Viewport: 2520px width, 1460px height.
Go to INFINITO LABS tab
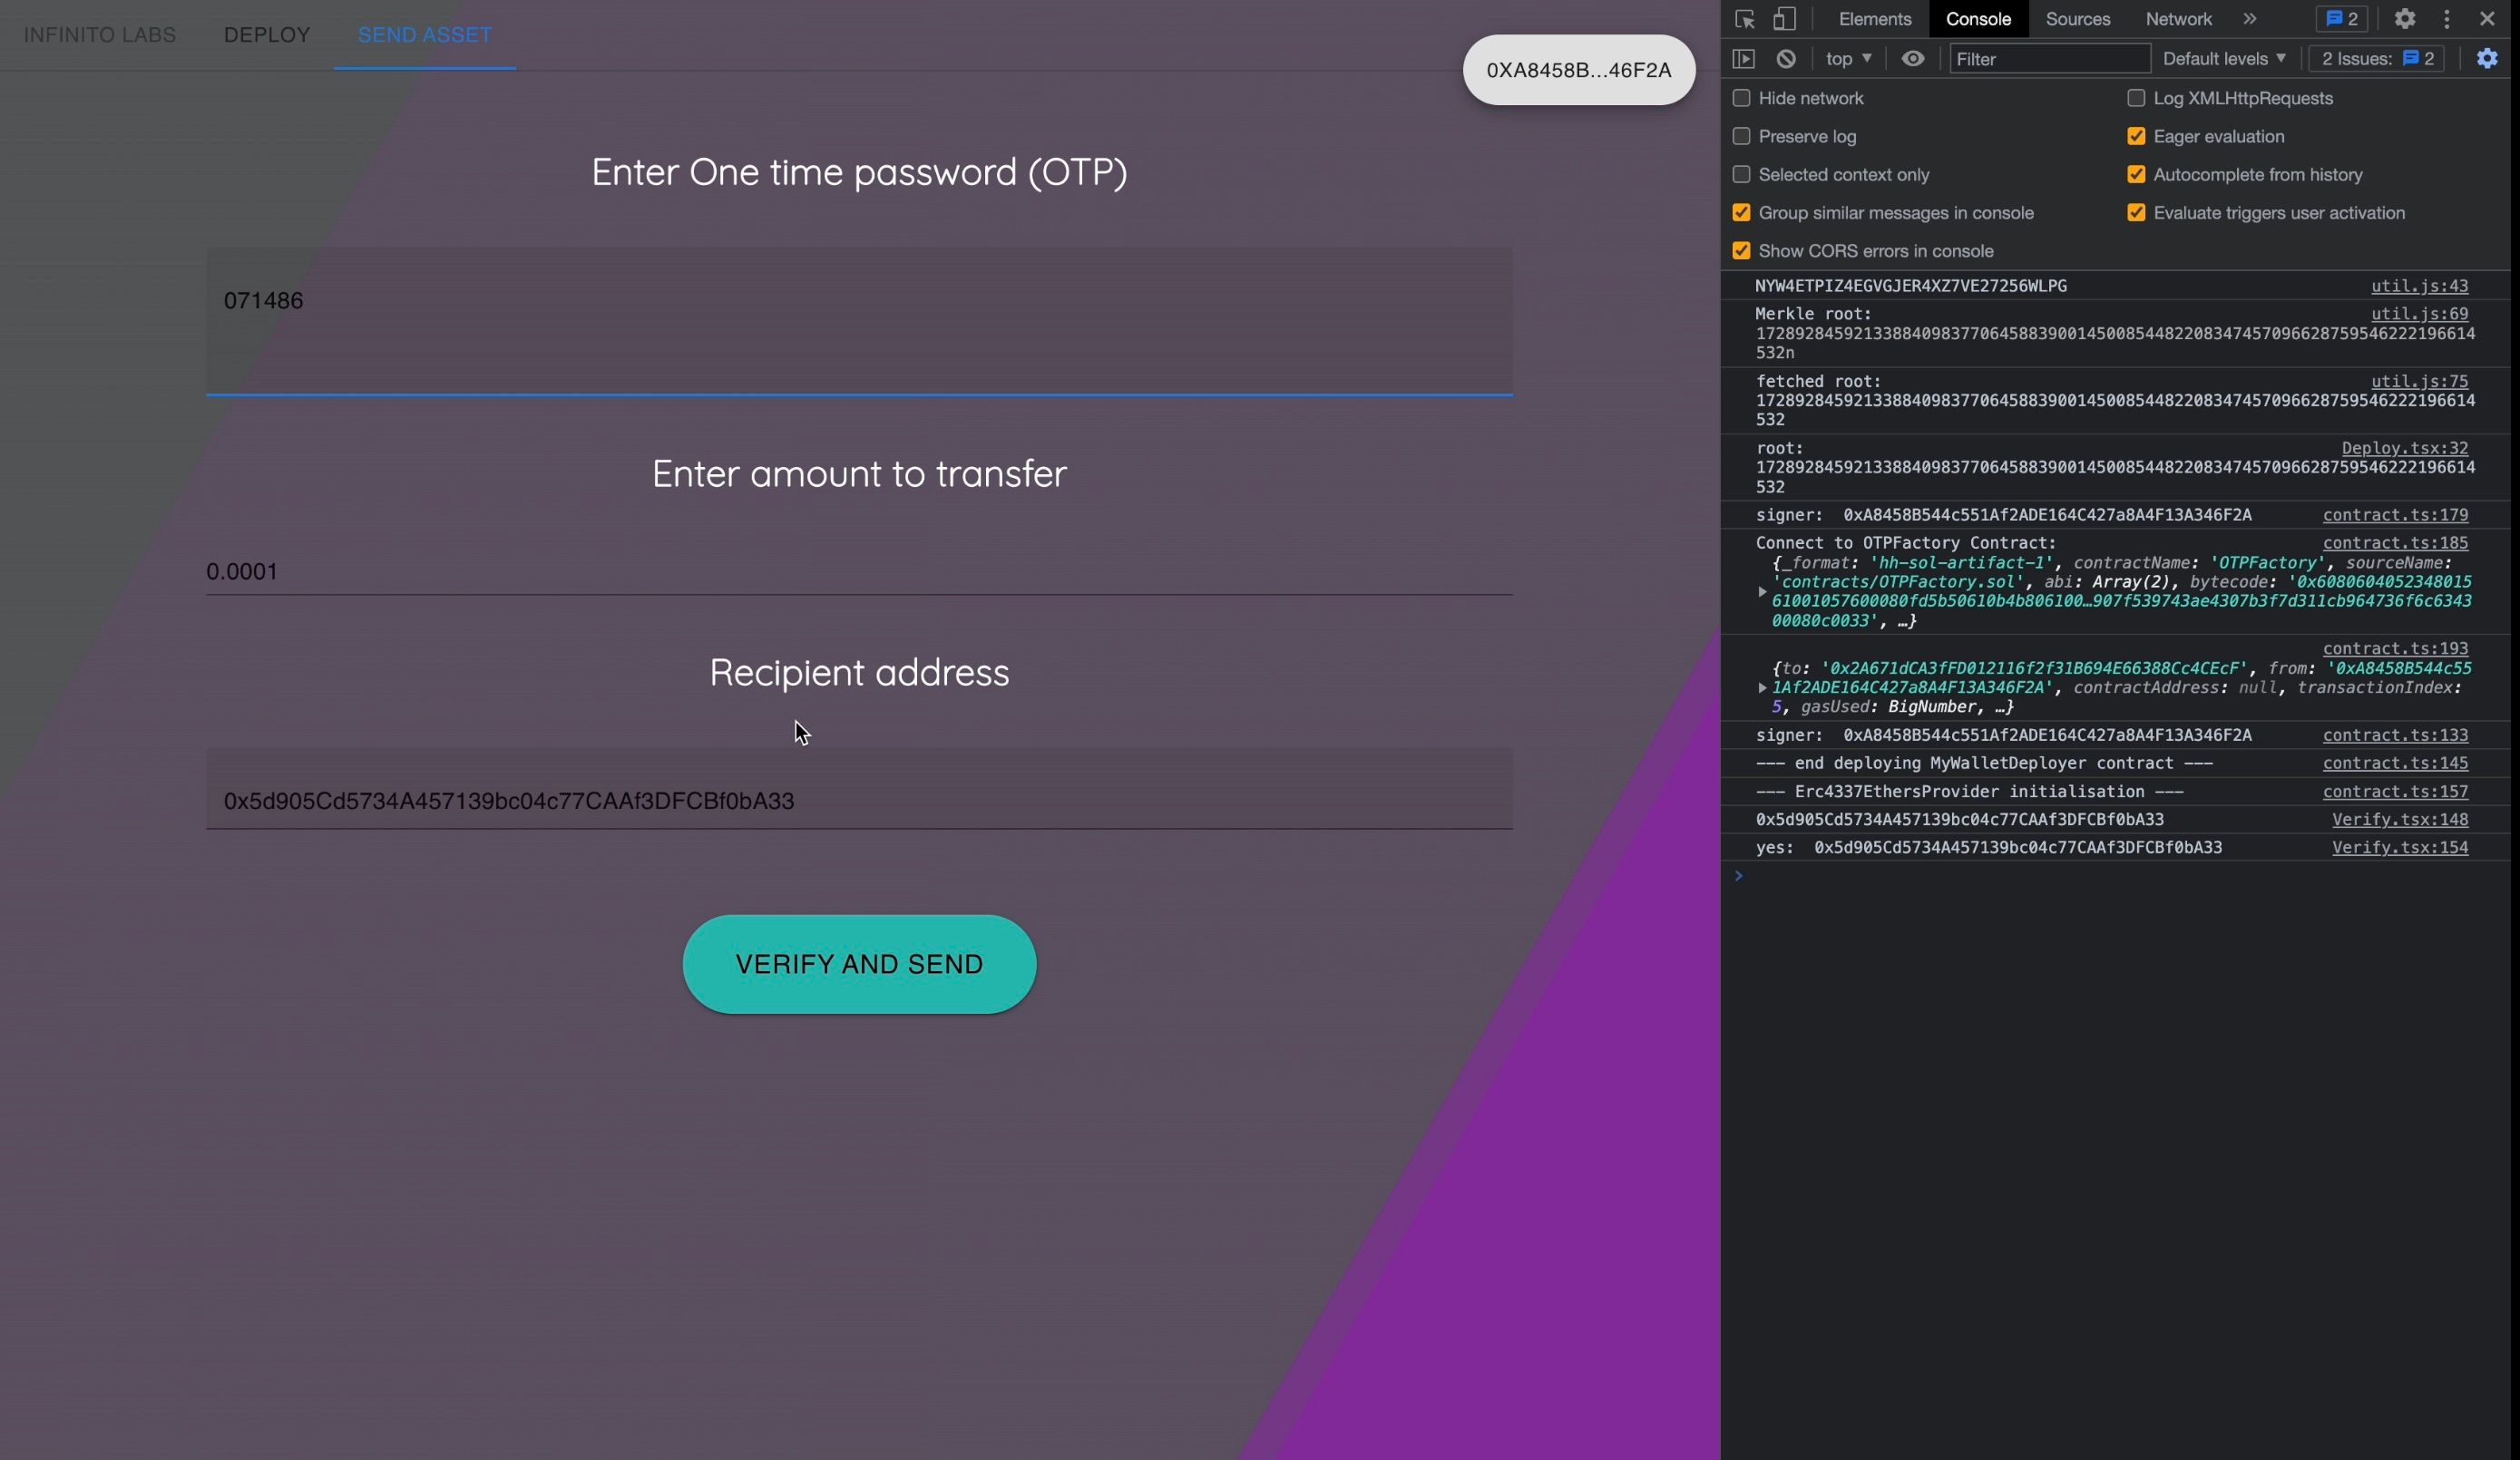click(100, 35)
